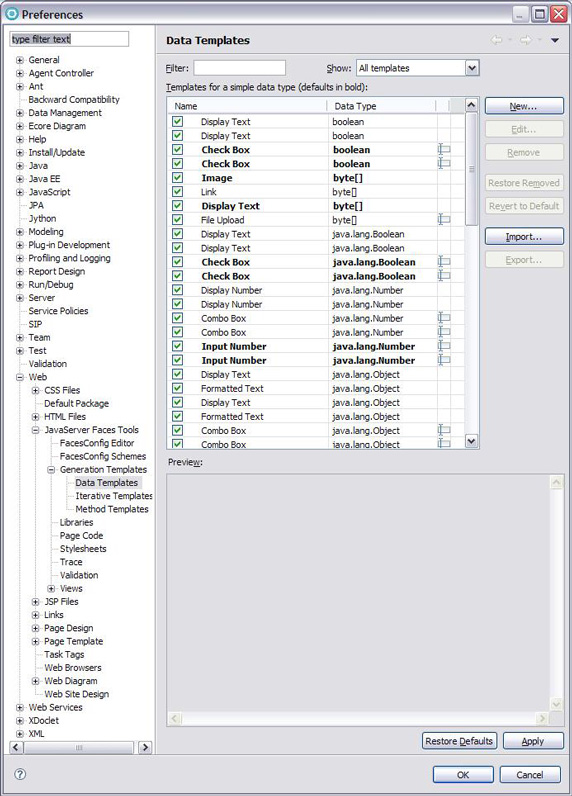Click tree panel horizontal scroll left arrow

(x=16, y=747)
